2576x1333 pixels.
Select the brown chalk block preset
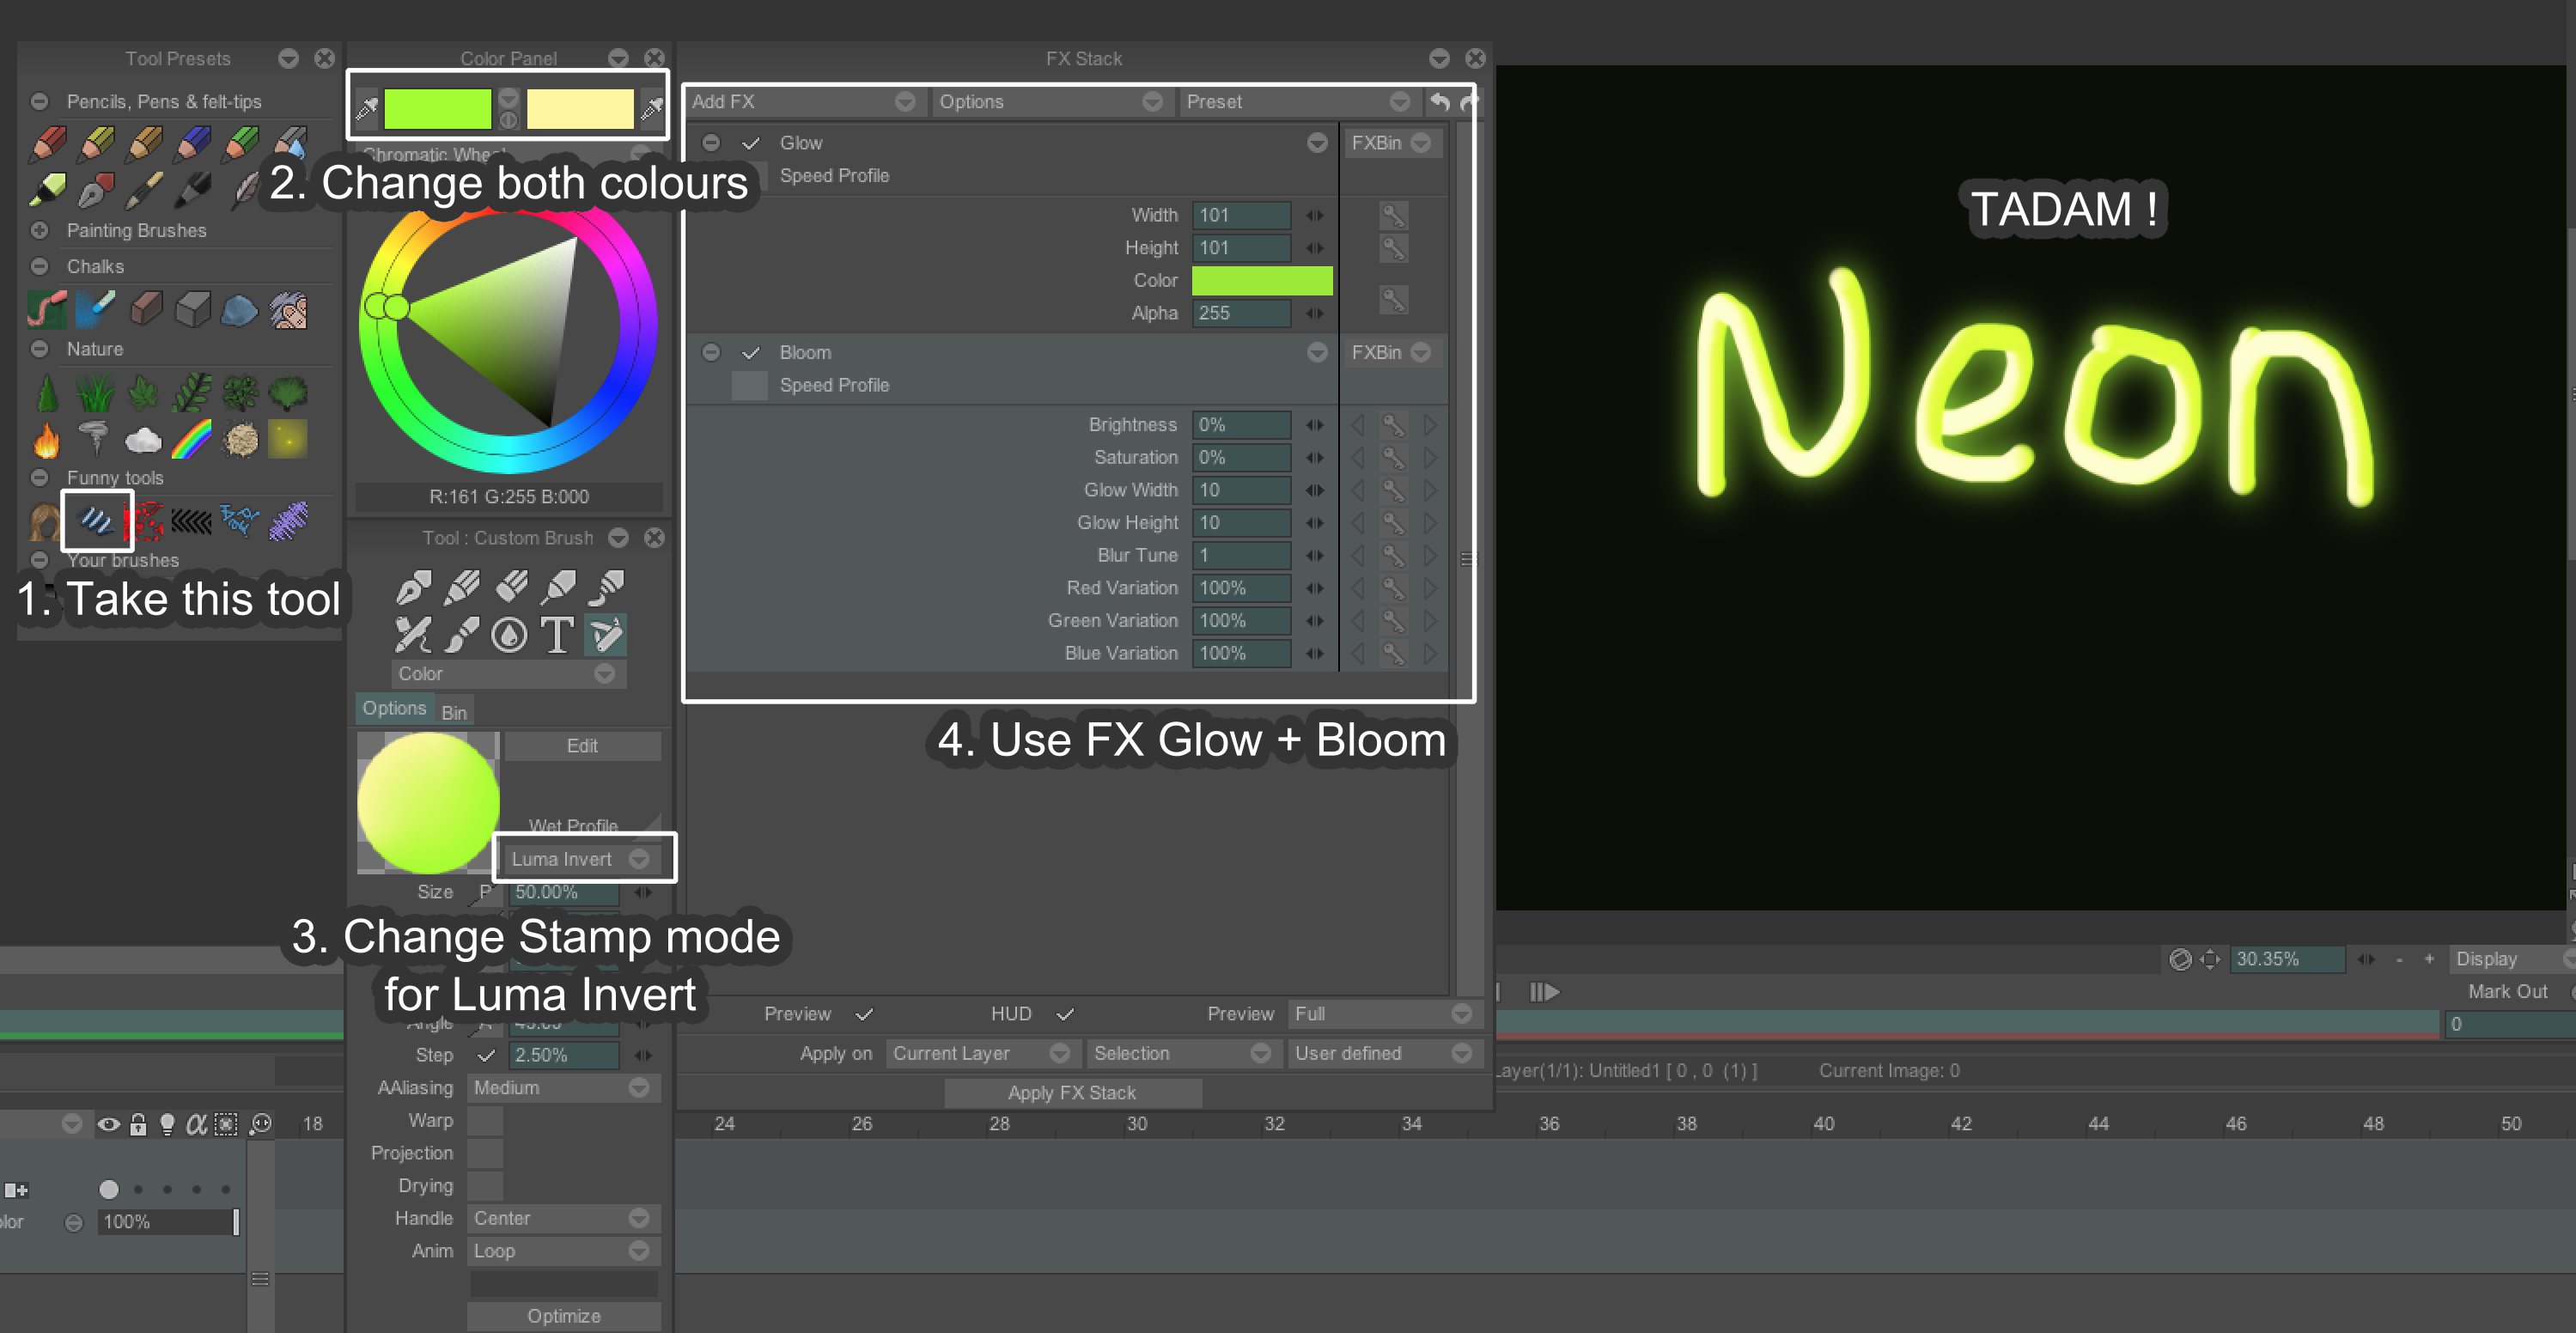click(146, 309)
